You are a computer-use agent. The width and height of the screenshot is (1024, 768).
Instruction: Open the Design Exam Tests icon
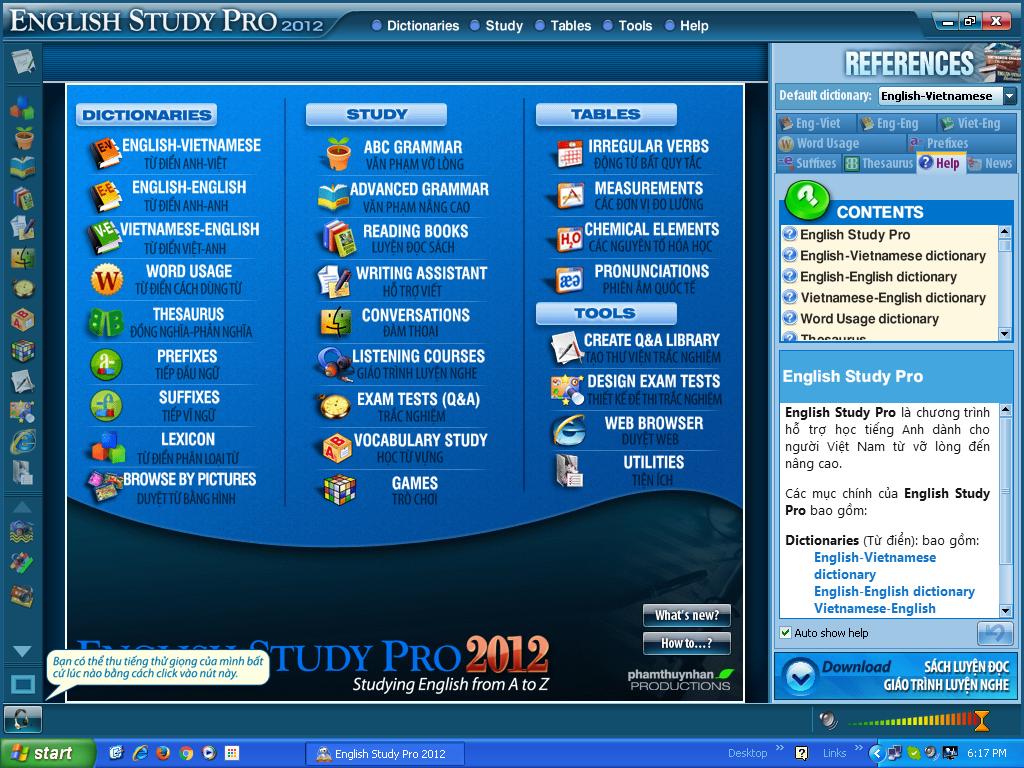coord(567,389)
